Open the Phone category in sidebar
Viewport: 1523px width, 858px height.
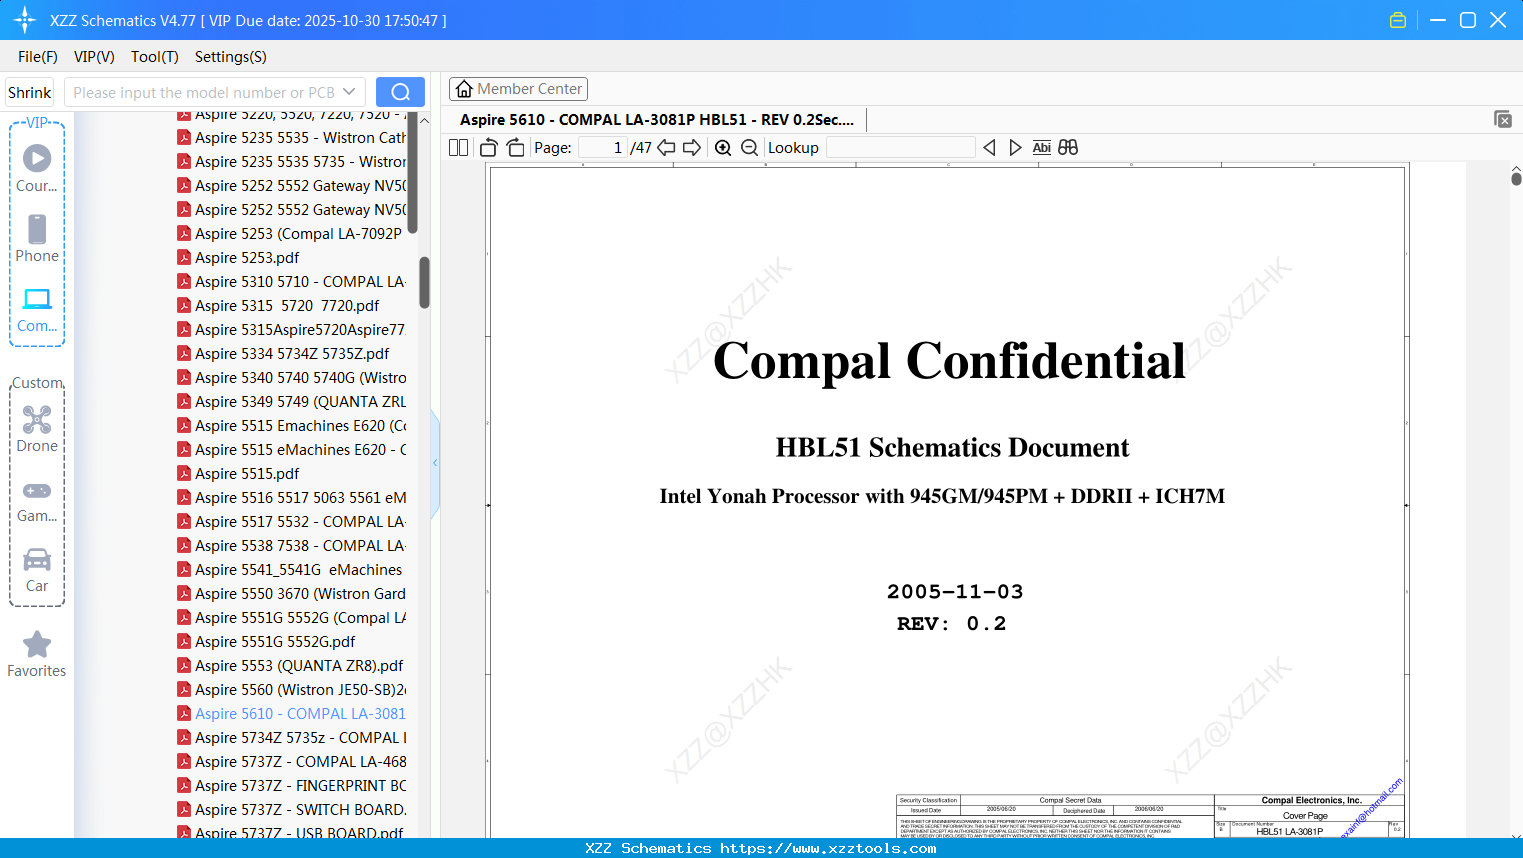click(37, 239)
